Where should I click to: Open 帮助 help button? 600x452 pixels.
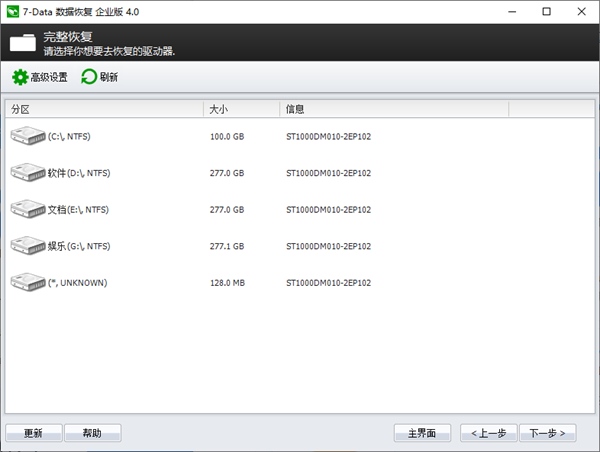(93, 433)
